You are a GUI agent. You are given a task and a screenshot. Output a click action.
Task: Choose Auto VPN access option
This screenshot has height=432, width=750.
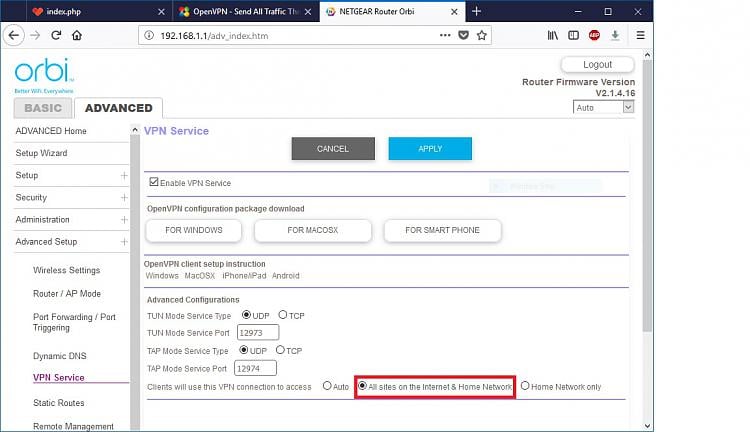327,386
